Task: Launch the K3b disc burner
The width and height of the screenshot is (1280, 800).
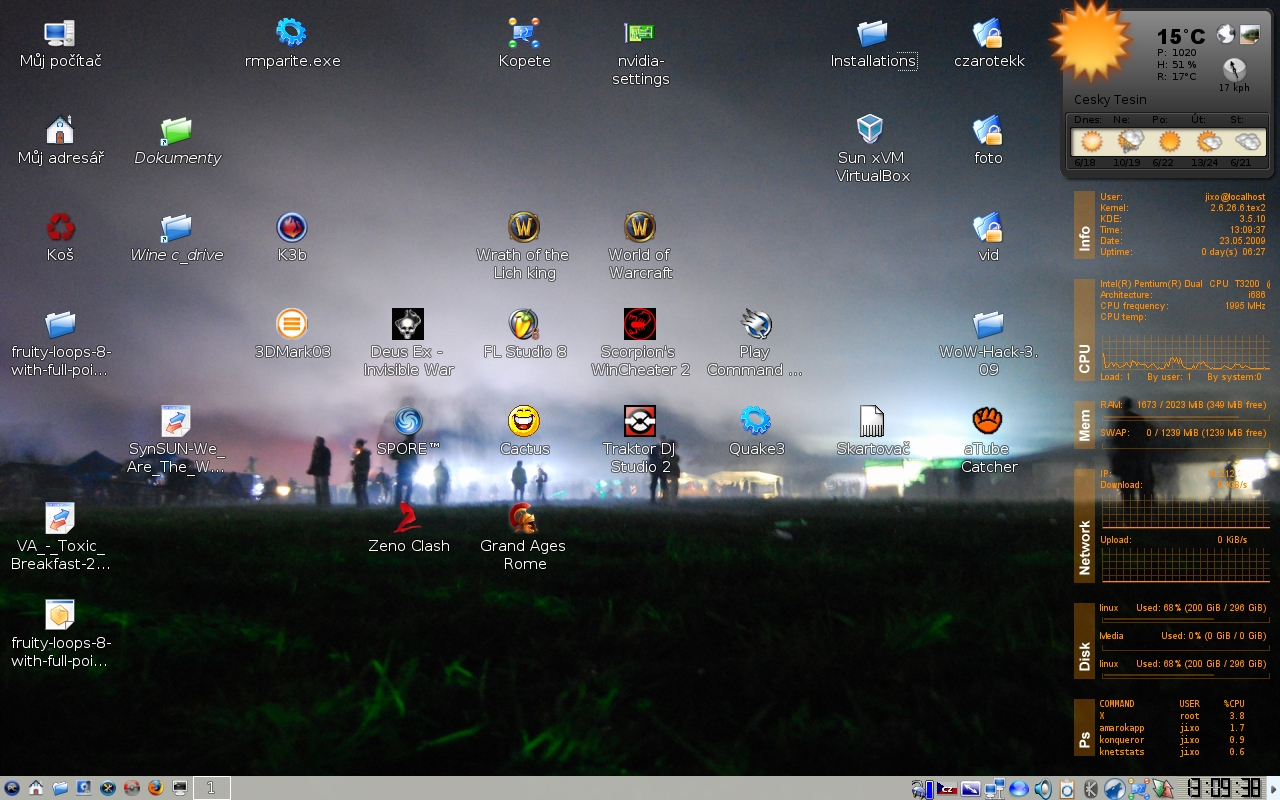Action: [291, 228]
